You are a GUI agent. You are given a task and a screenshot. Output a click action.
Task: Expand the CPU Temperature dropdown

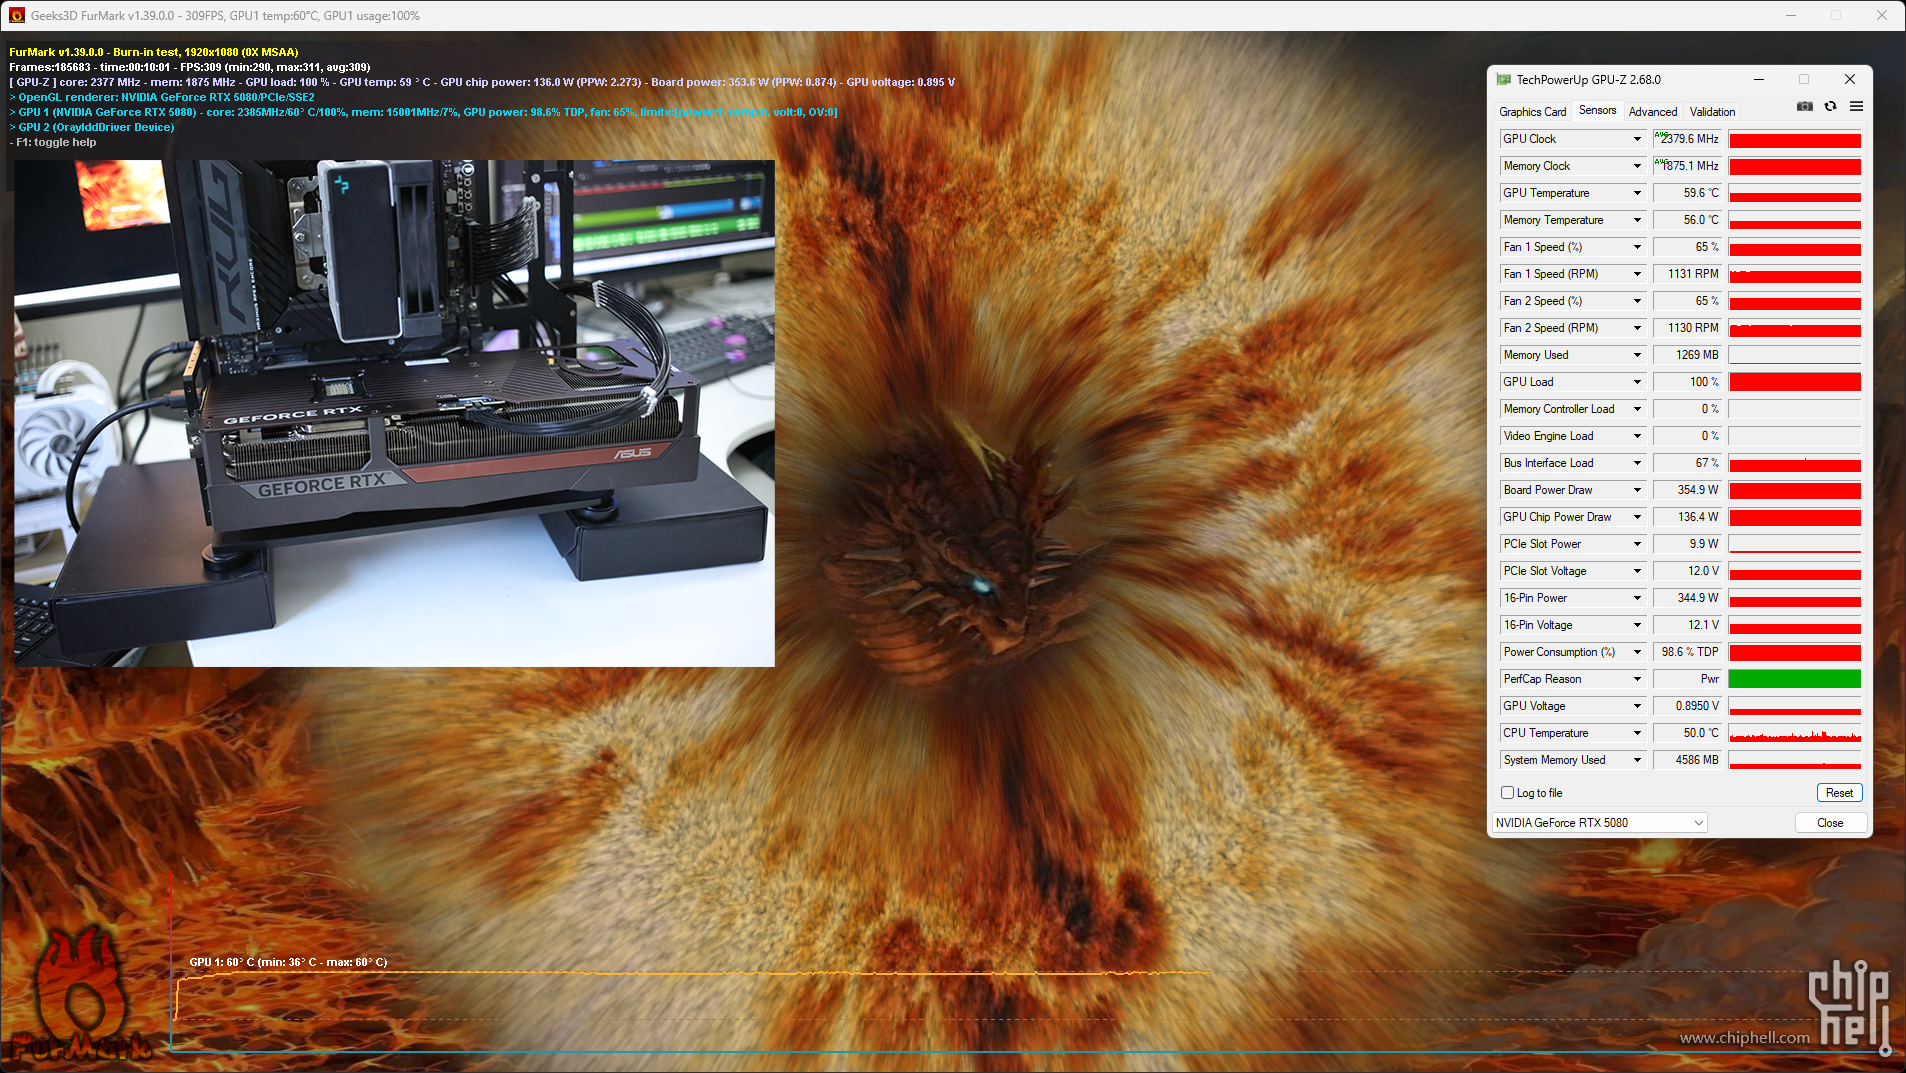(x=1637, y=733)
